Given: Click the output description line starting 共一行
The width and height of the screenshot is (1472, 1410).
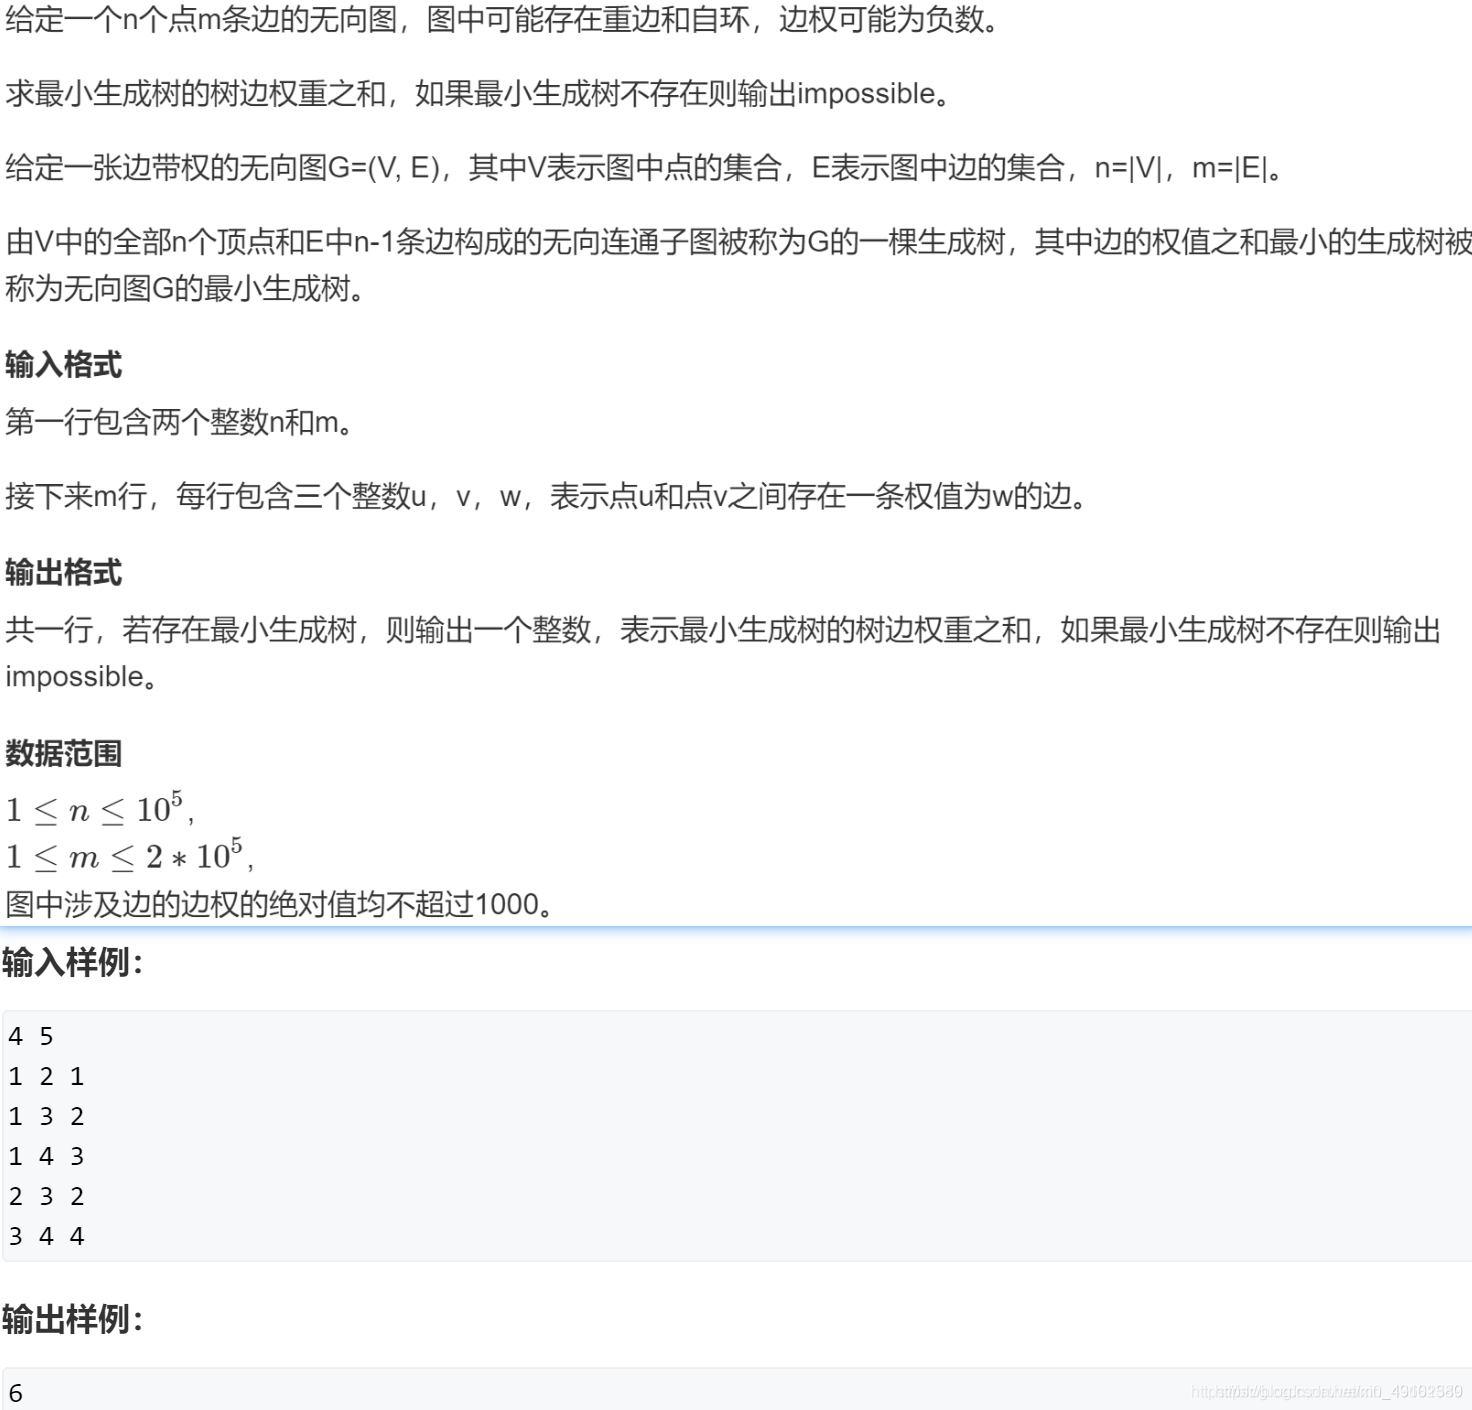Looking at the screenshot, I should [723, 629].
